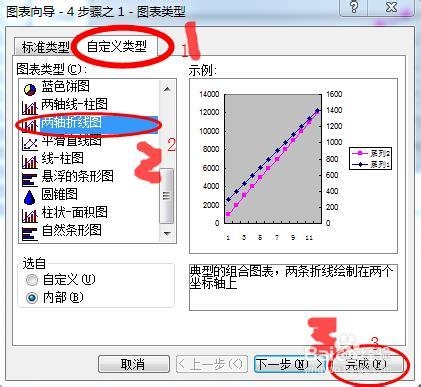
Task: Click the two-axis line chart icon
Action: pos(30,125)
